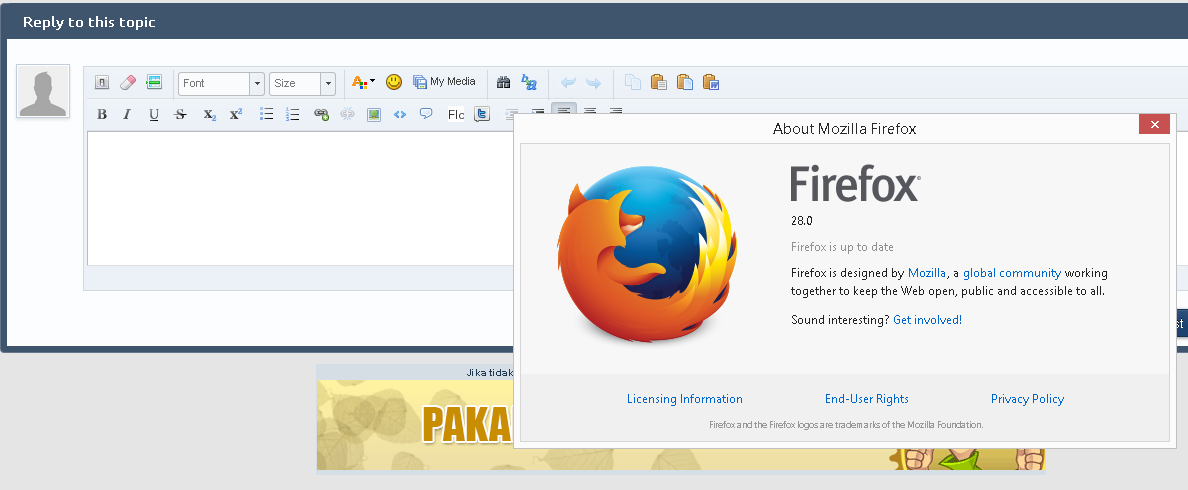Open End-User Rights link
The width and height of the screenshot is (1188, 490).
[x=867, y=398]
